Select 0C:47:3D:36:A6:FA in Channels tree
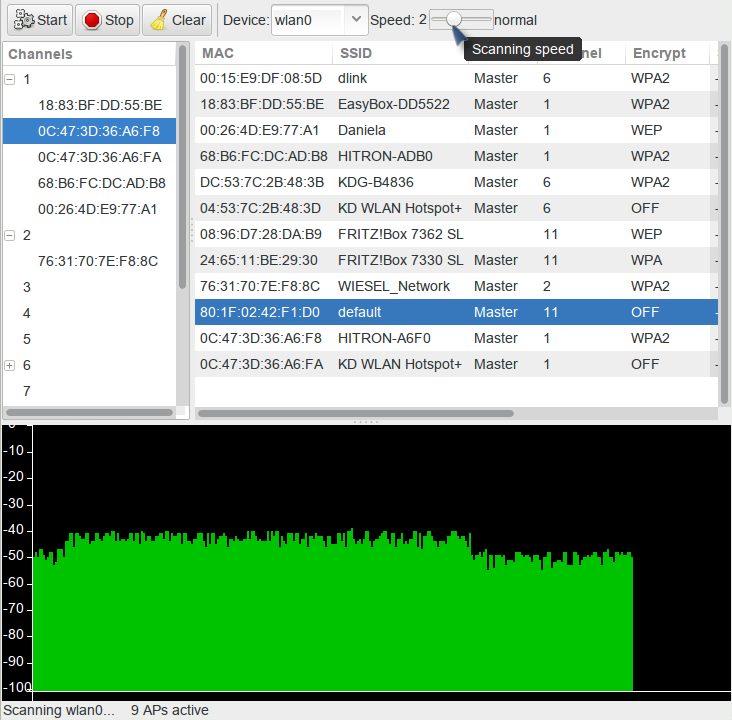Screen dimensions: 732x720 pos(99,157)
